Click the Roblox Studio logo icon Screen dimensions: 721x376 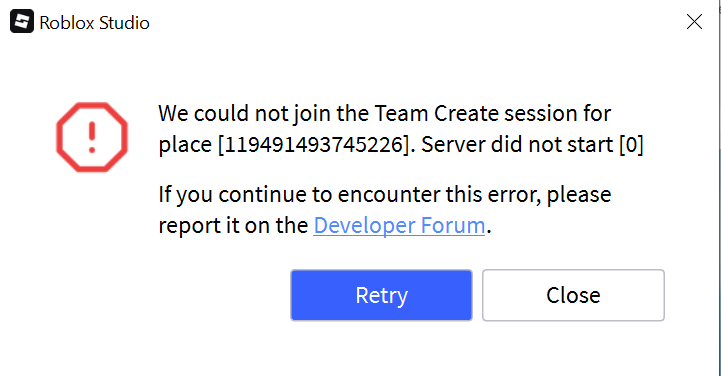[22, 22]
